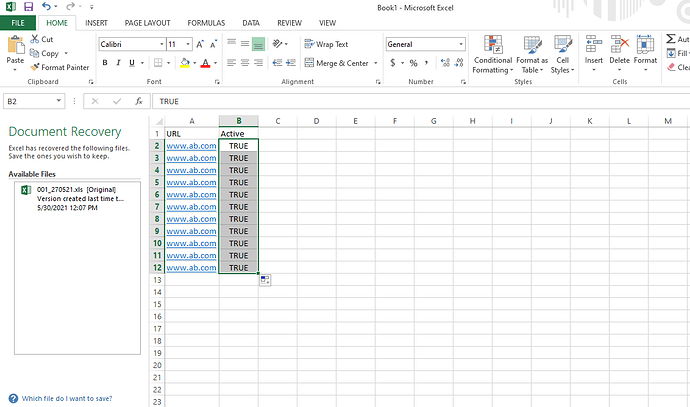Click the Undo arrow icon

tap(46, 7)
